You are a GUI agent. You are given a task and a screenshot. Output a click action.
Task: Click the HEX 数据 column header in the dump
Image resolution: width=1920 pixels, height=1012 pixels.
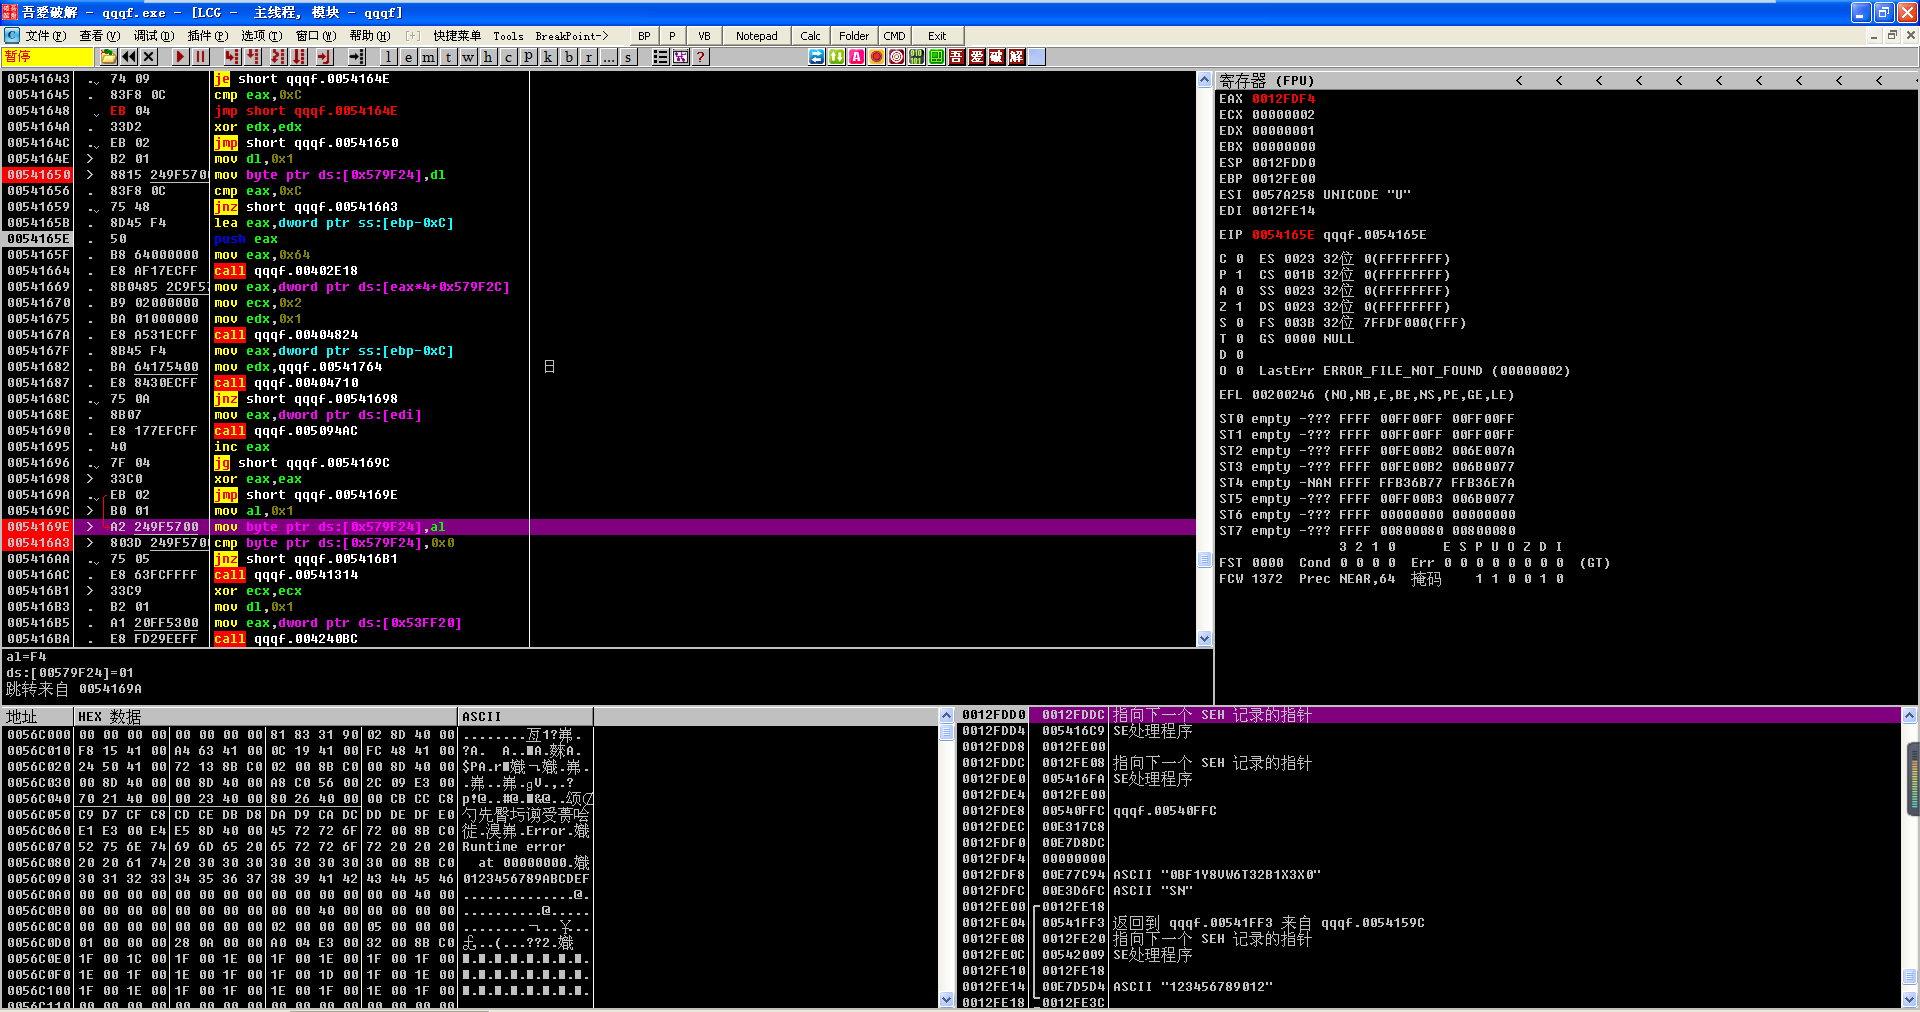266,717
